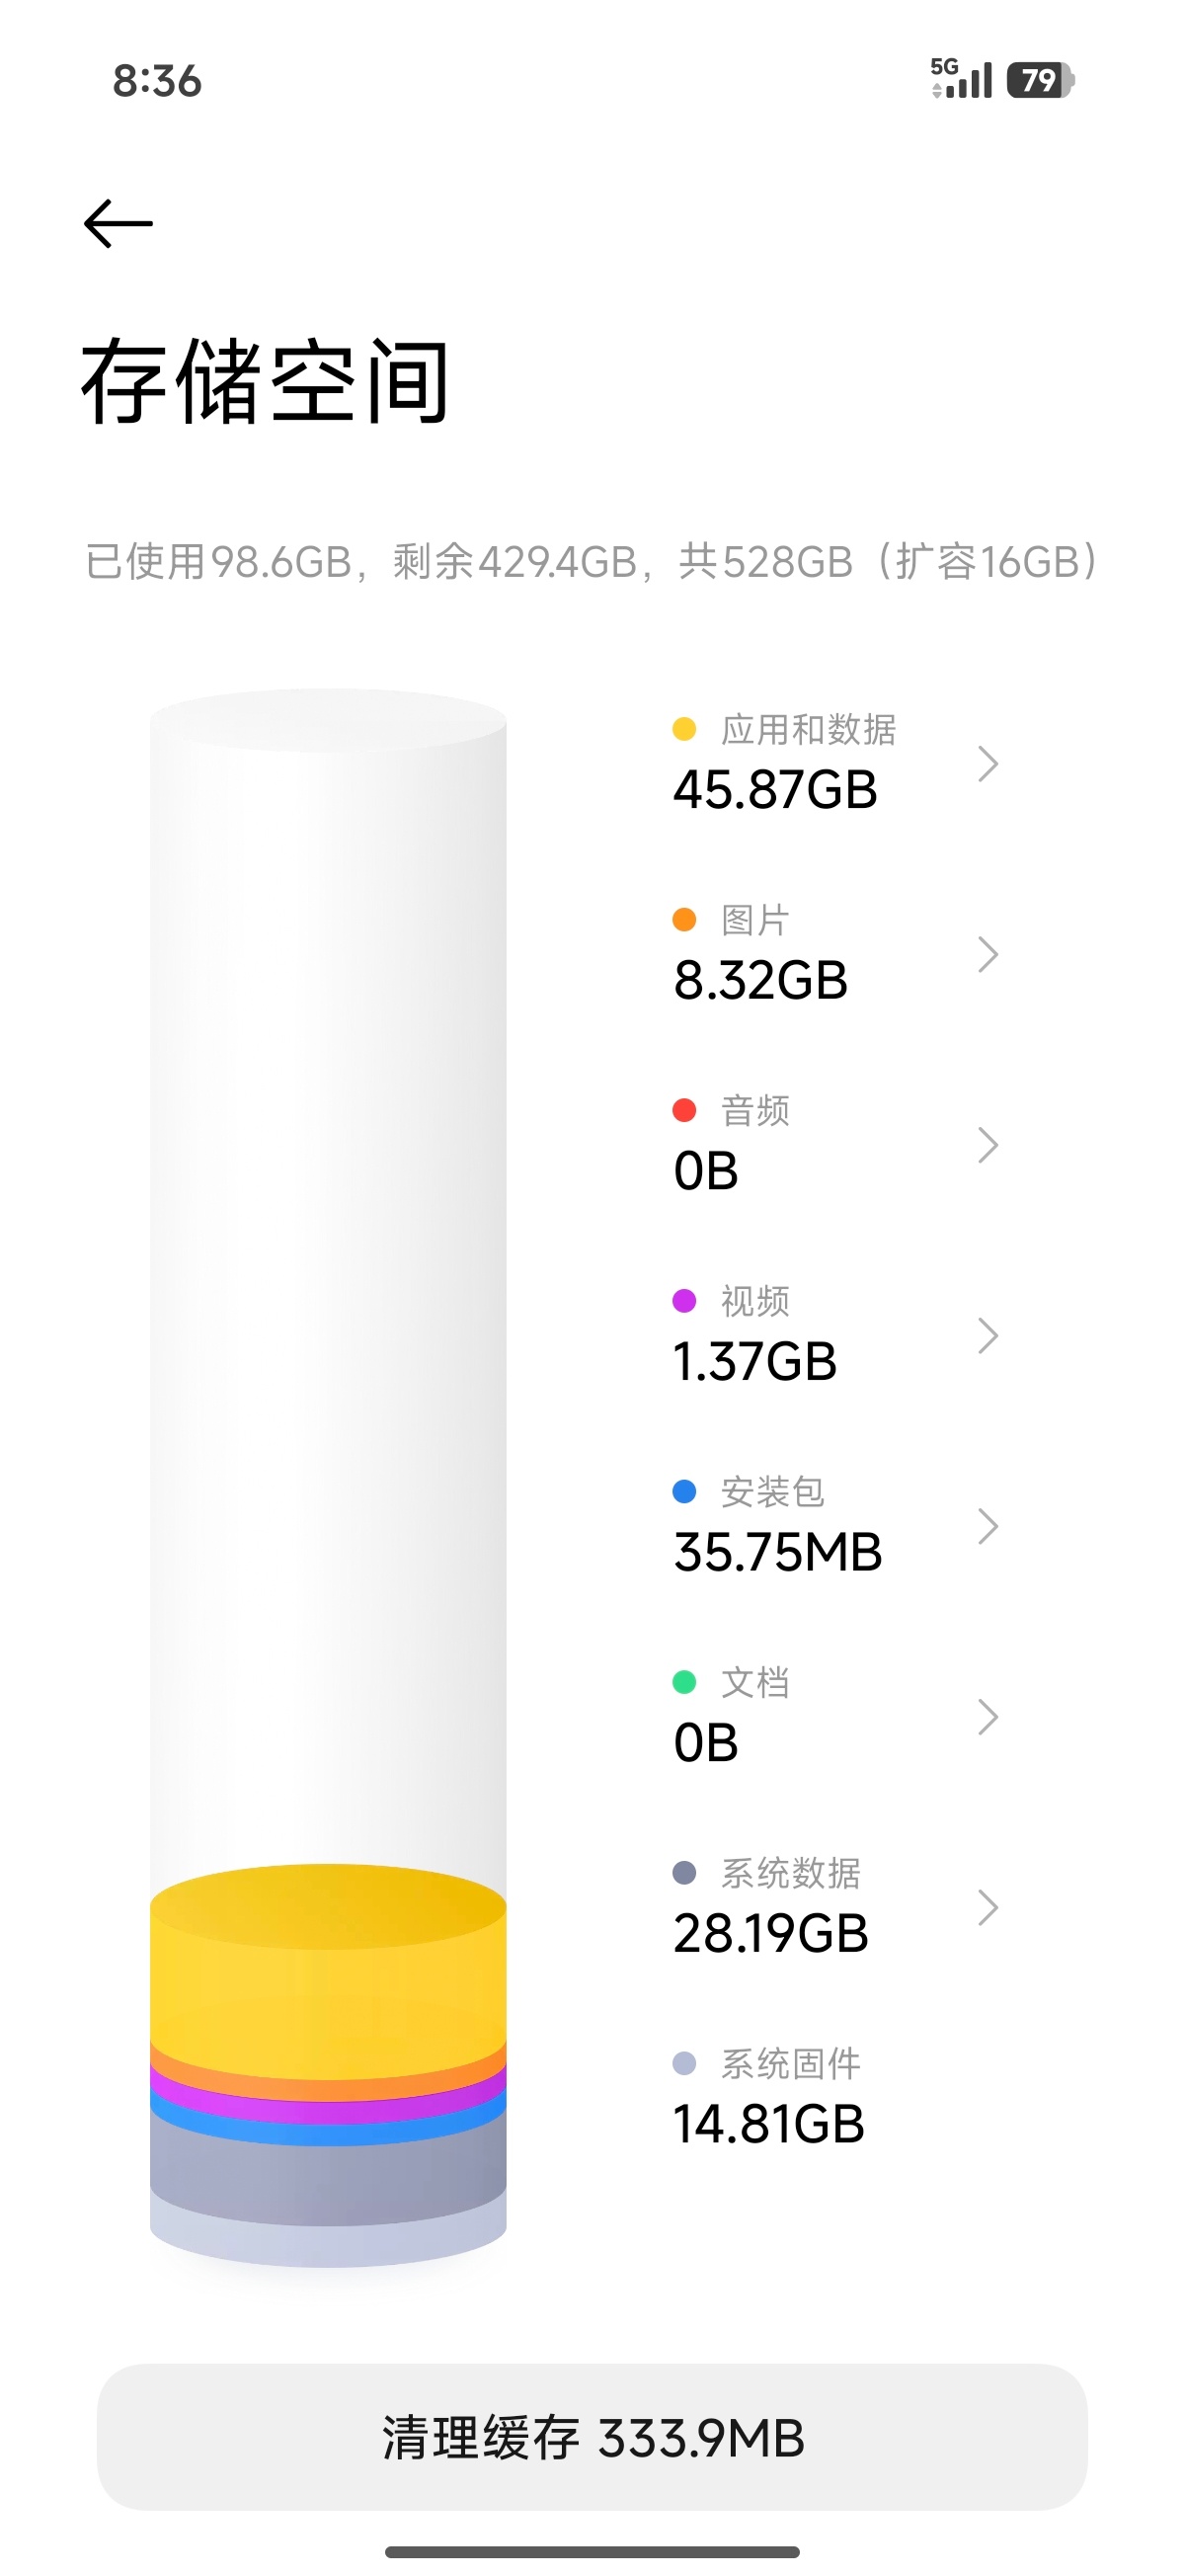Tap the red dot beside 音频
The height and width of the screenshot is (2576, 1185).
point(684,1110)
